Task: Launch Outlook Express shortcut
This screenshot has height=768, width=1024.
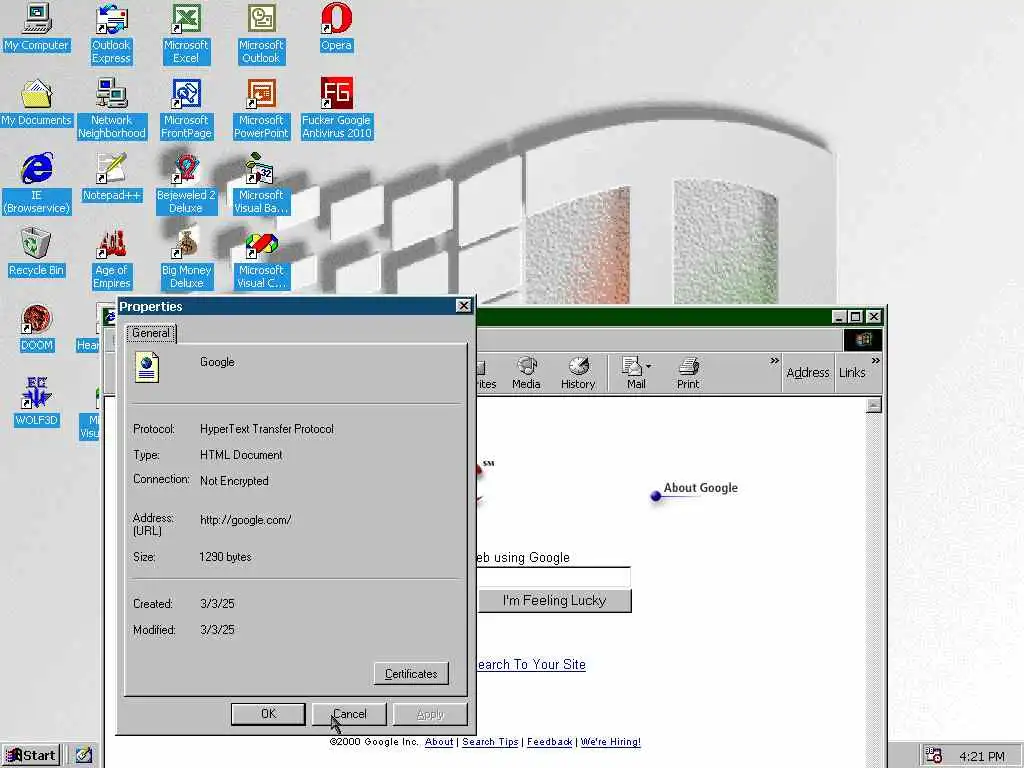Action: click(x=111, y=34)
